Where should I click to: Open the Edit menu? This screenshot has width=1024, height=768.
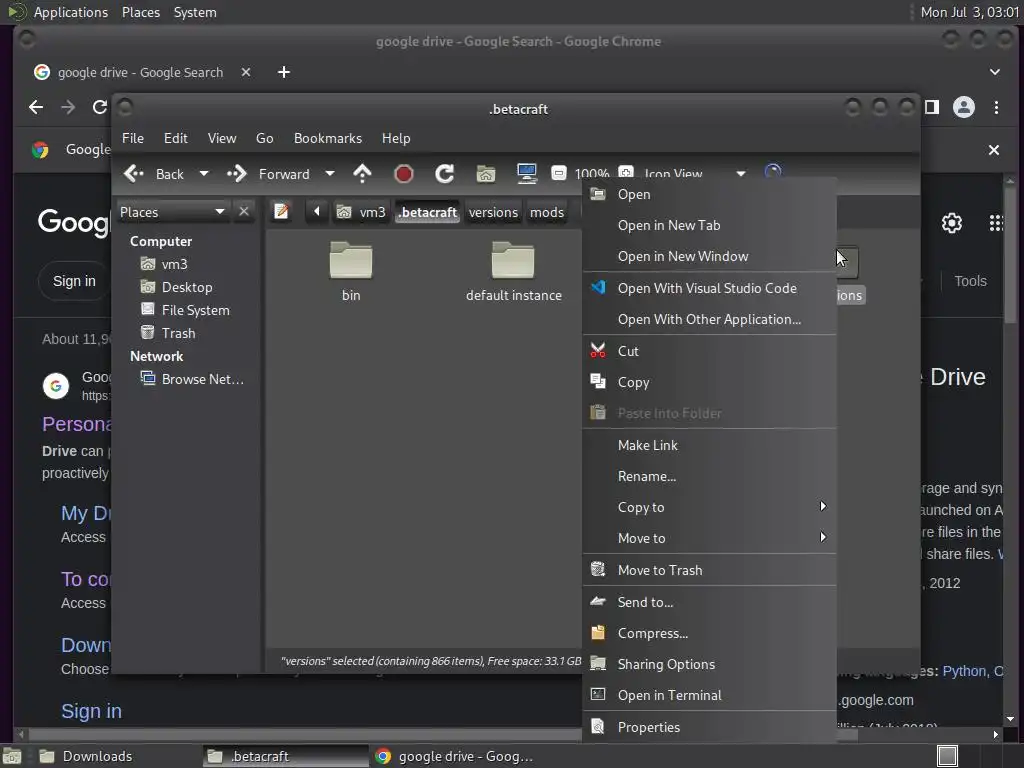coord(176,138)
